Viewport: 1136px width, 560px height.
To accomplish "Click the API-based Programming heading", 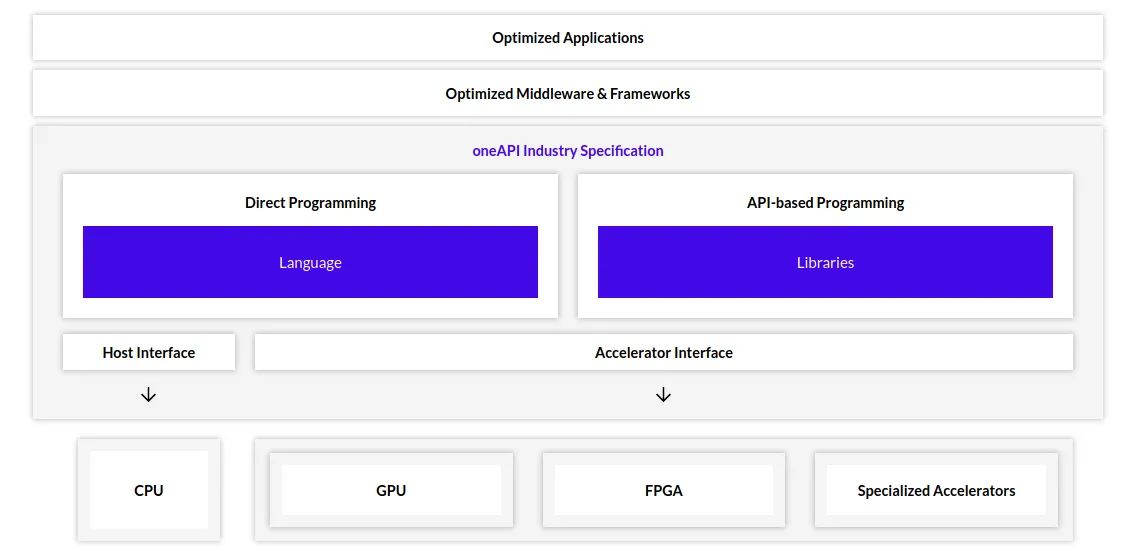I will (825, 203).
